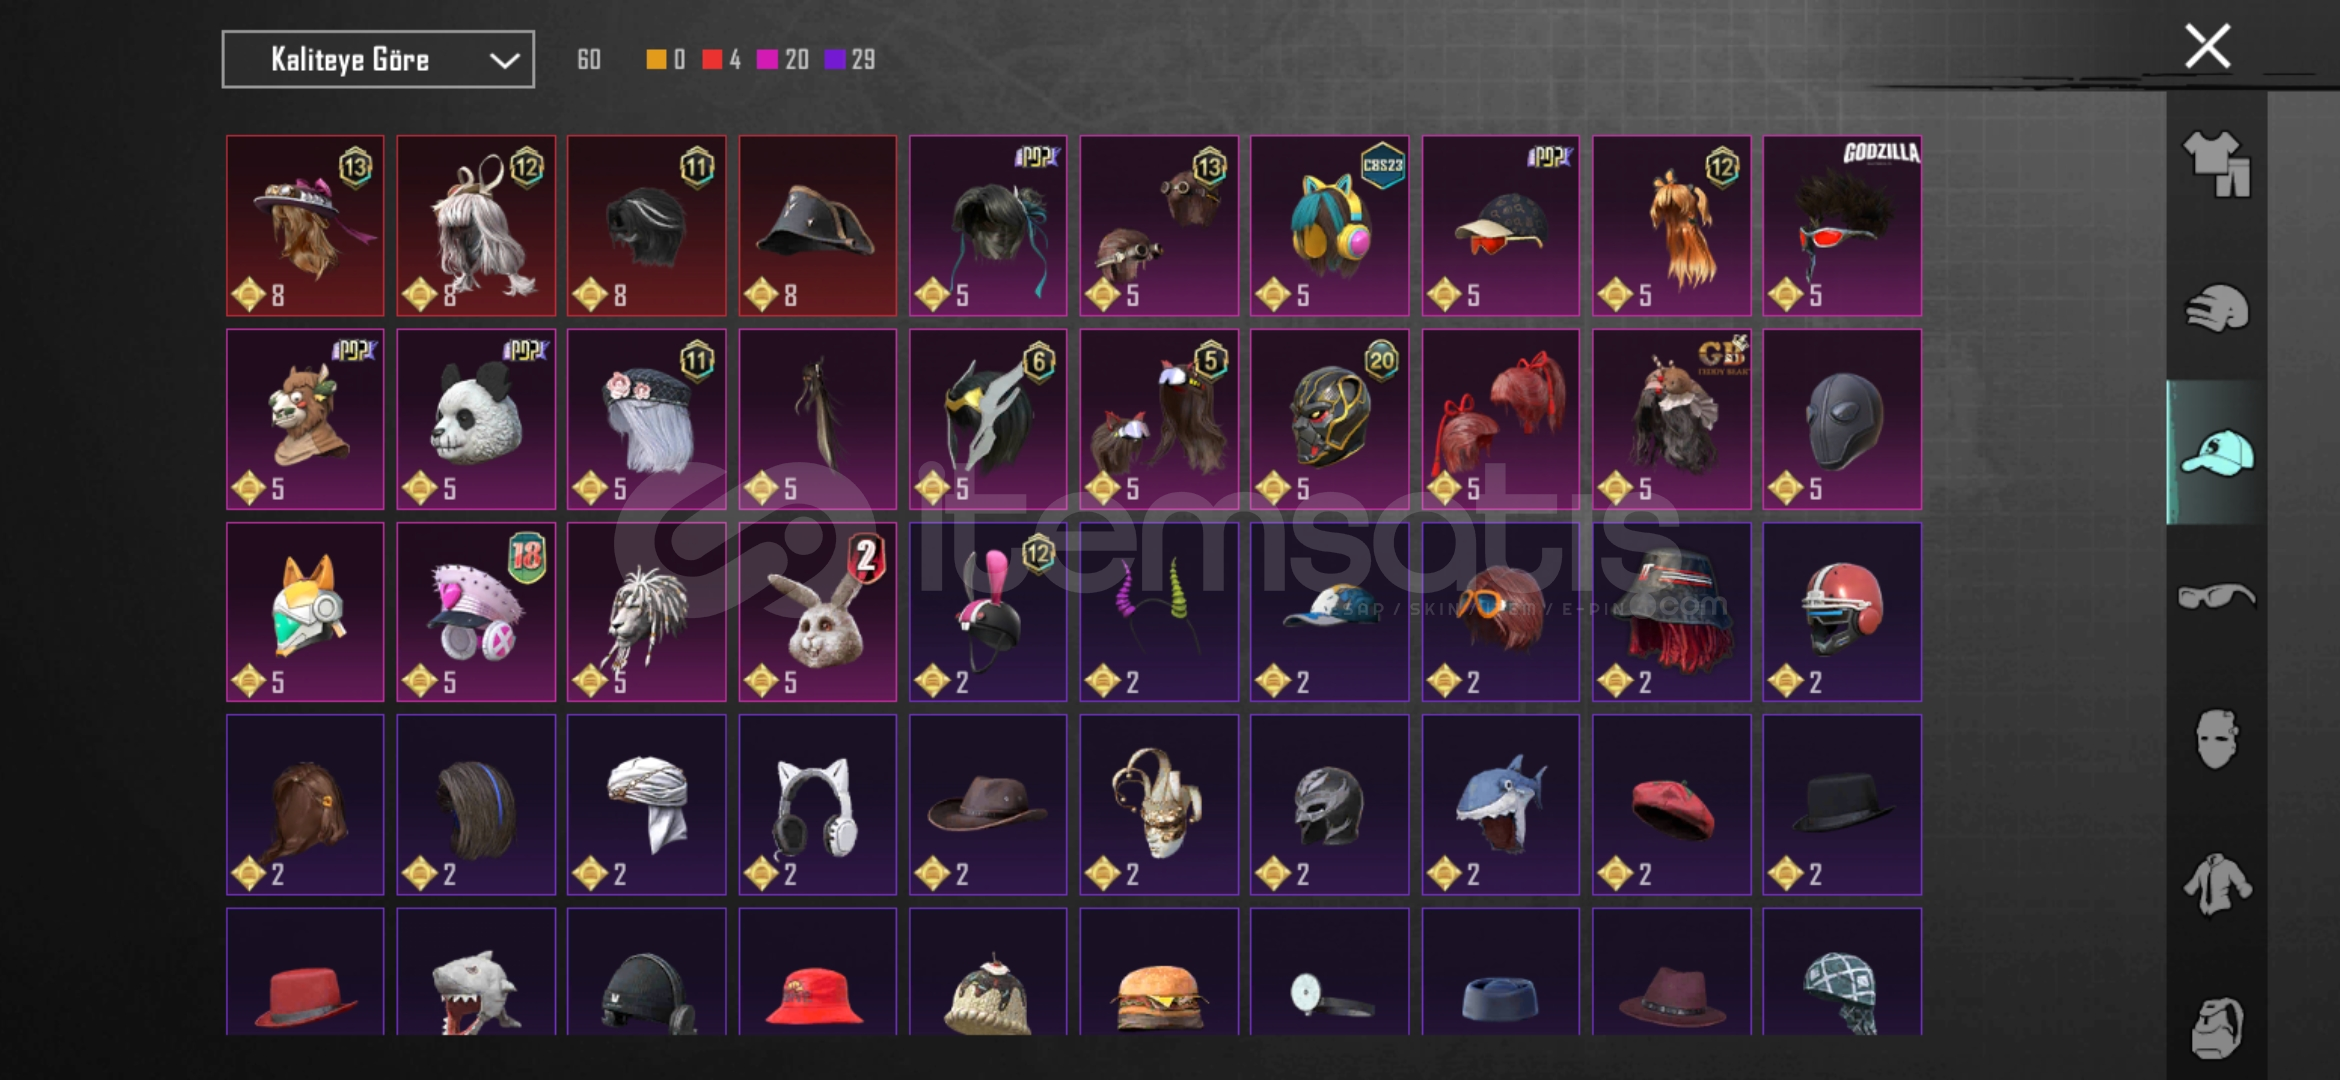2340x1080 pixels.
Task: Select the purple quality filter showing 29
Action: [850, 59]
